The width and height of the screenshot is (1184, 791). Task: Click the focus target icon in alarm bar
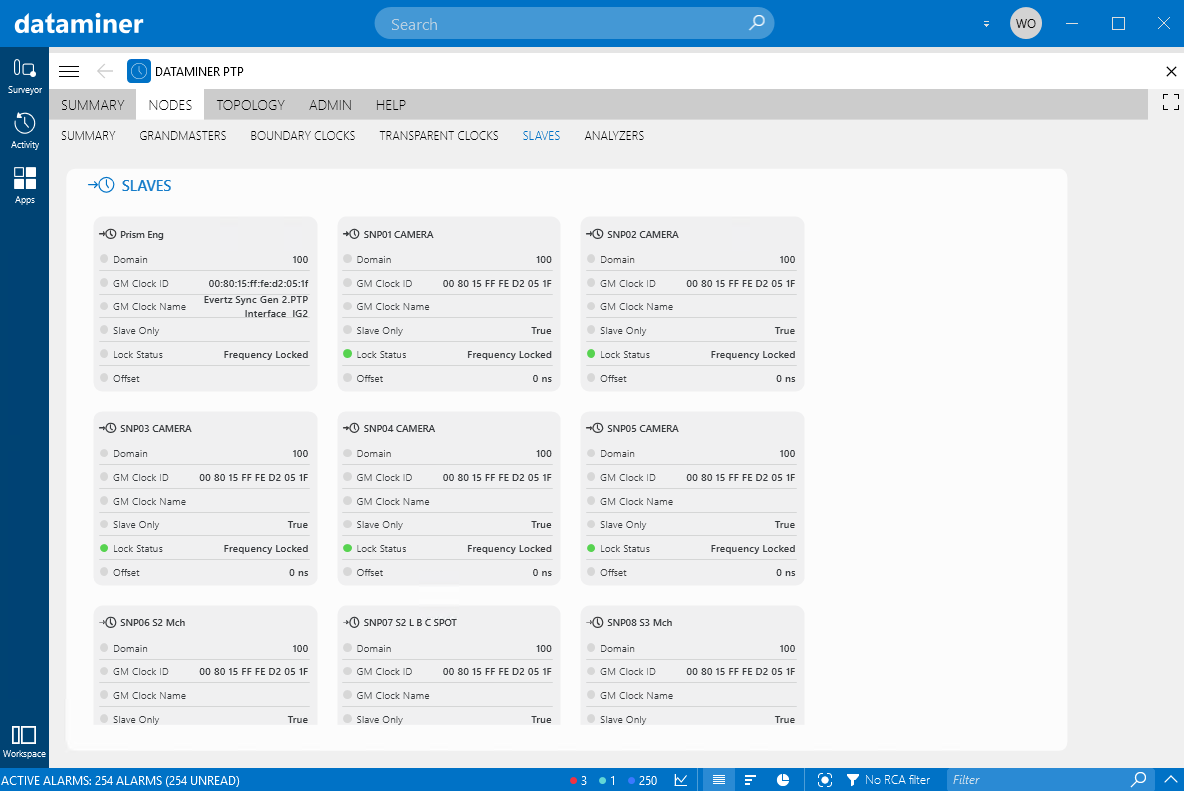tap(825, 780)
